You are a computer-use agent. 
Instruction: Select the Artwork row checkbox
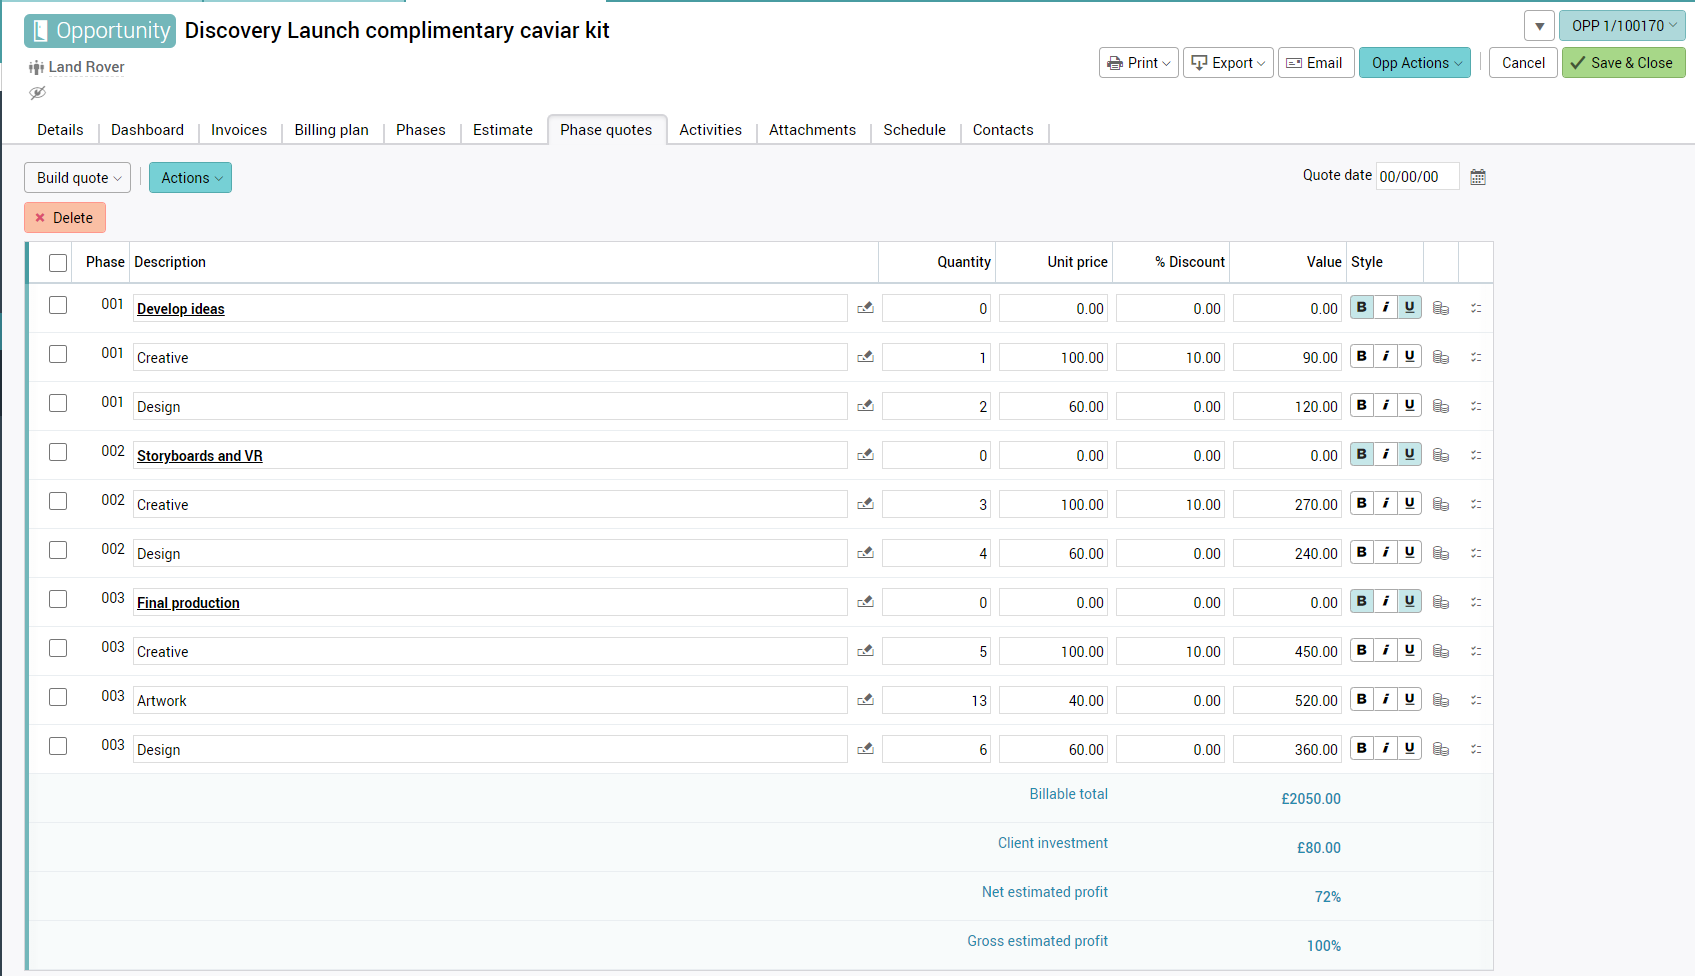[x=58, y=698]
